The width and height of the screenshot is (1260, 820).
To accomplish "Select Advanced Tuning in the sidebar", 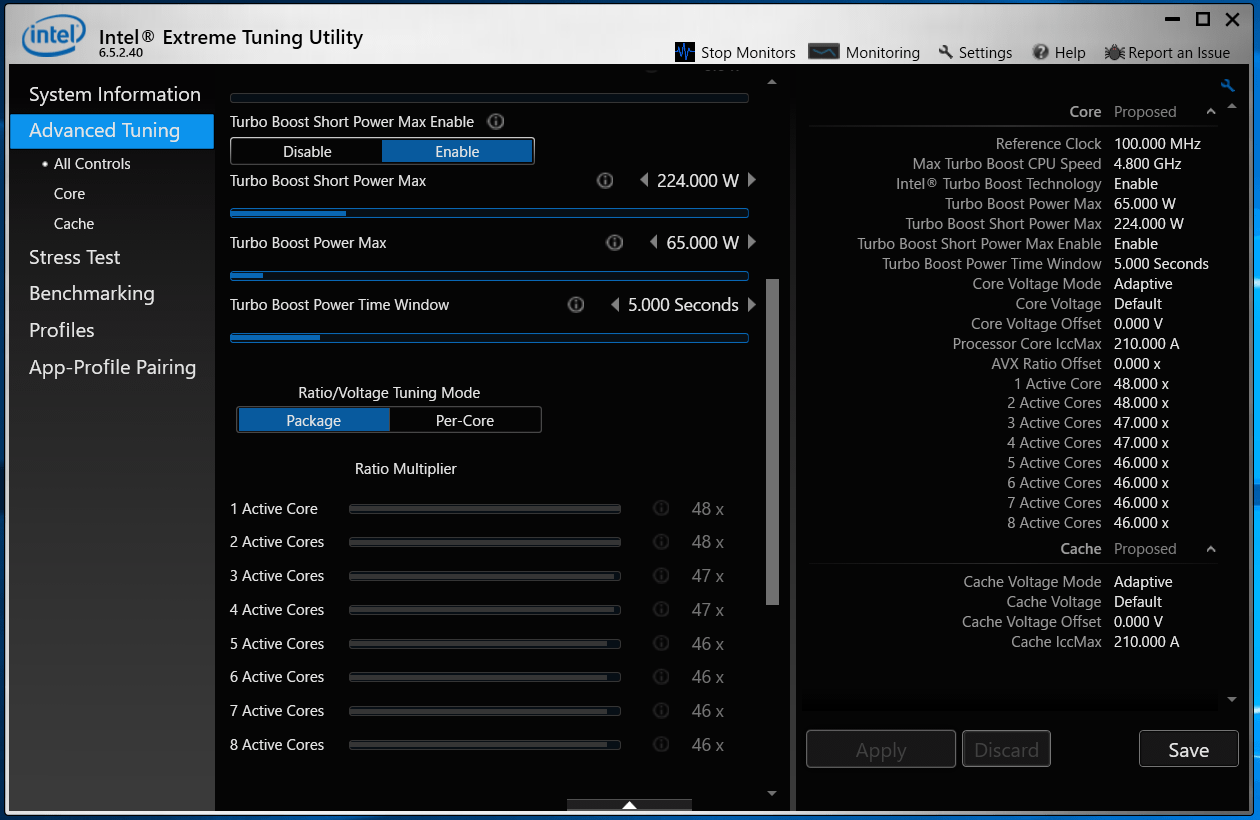I will pyautogui.click(x=112, y=131).
